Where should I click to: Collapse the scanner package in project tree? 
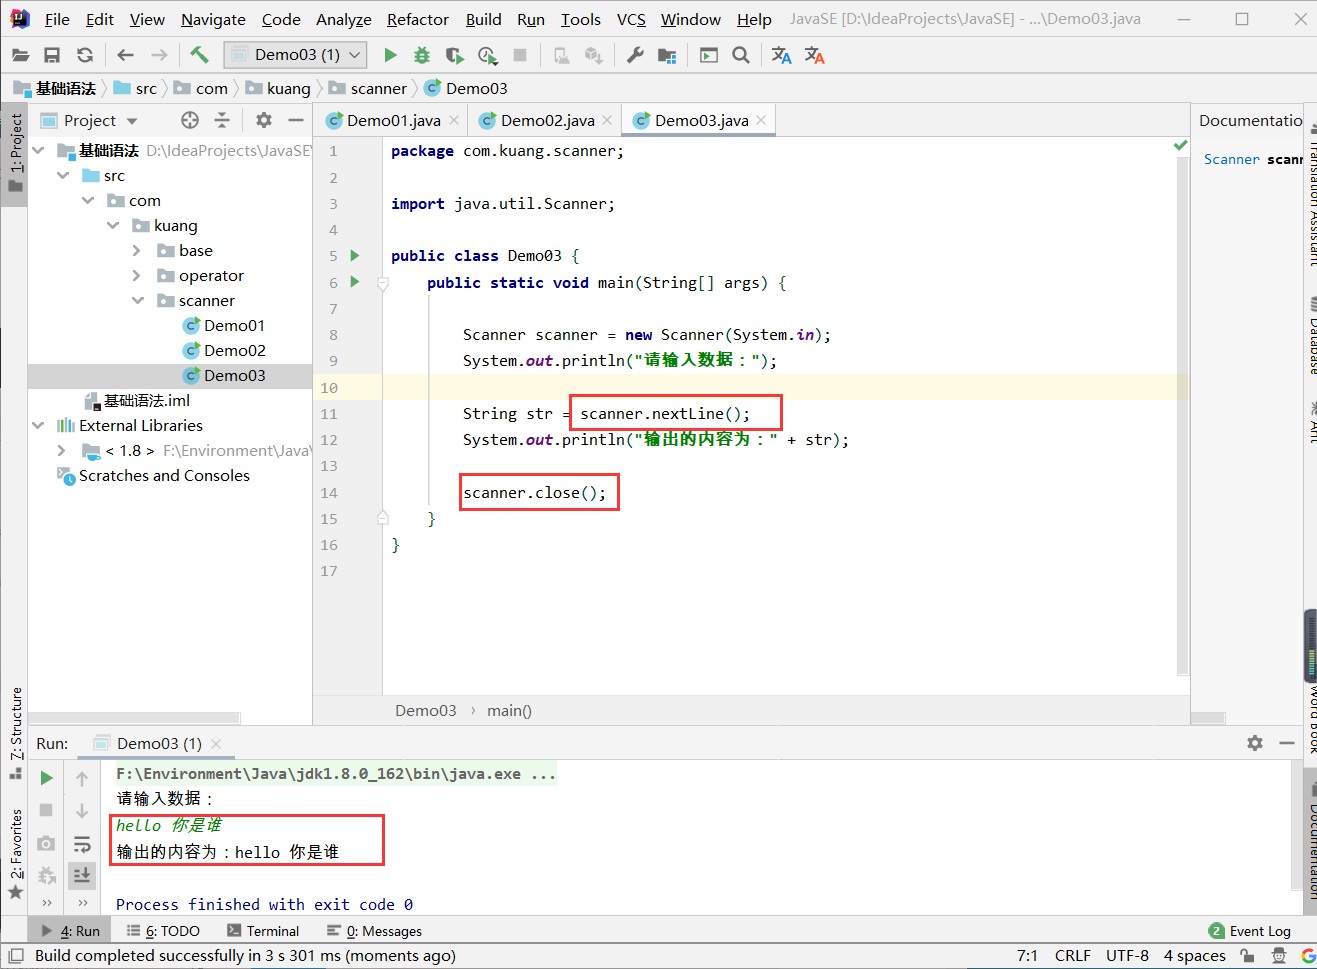[x=137, y=301]
